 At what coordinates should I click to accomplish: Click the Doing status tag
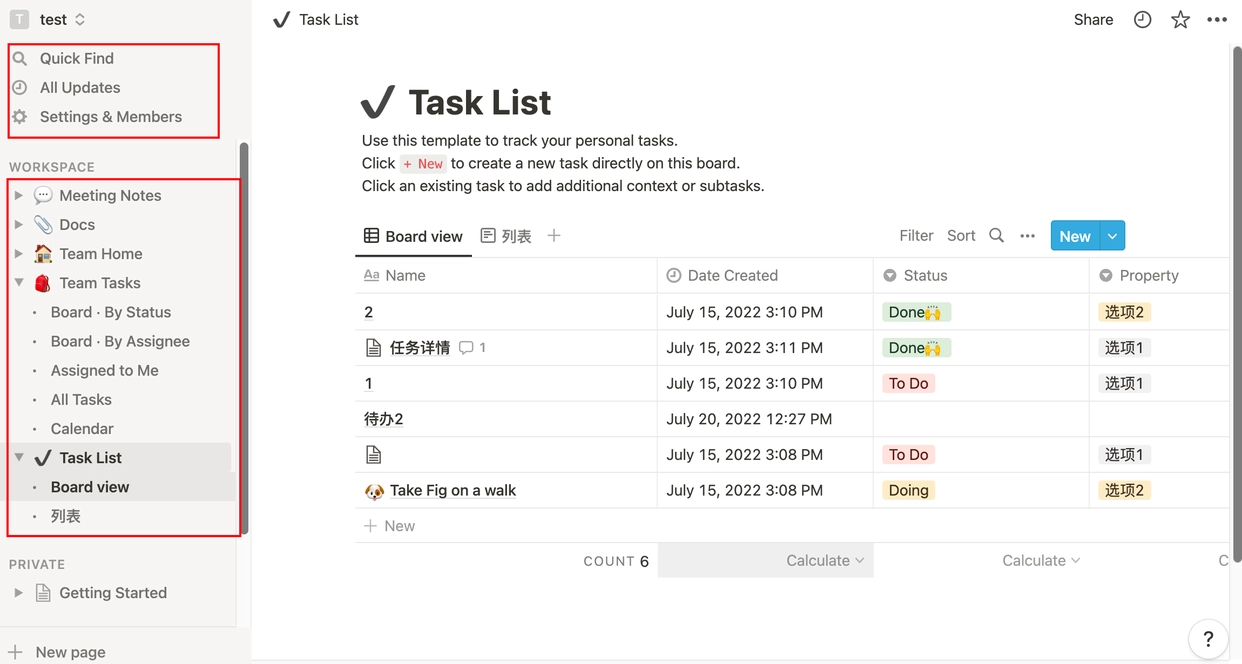tap(908, 490)
